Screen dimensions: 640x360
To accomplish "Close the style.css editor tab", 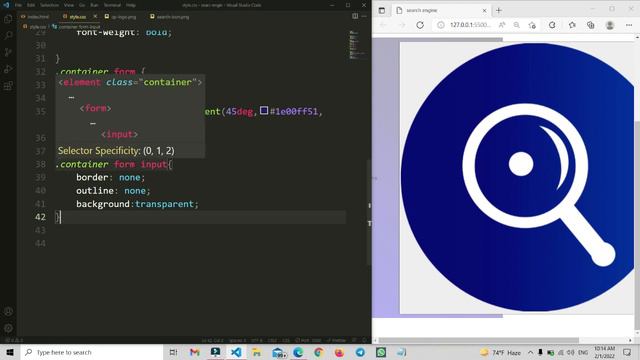I will [95, 16].
